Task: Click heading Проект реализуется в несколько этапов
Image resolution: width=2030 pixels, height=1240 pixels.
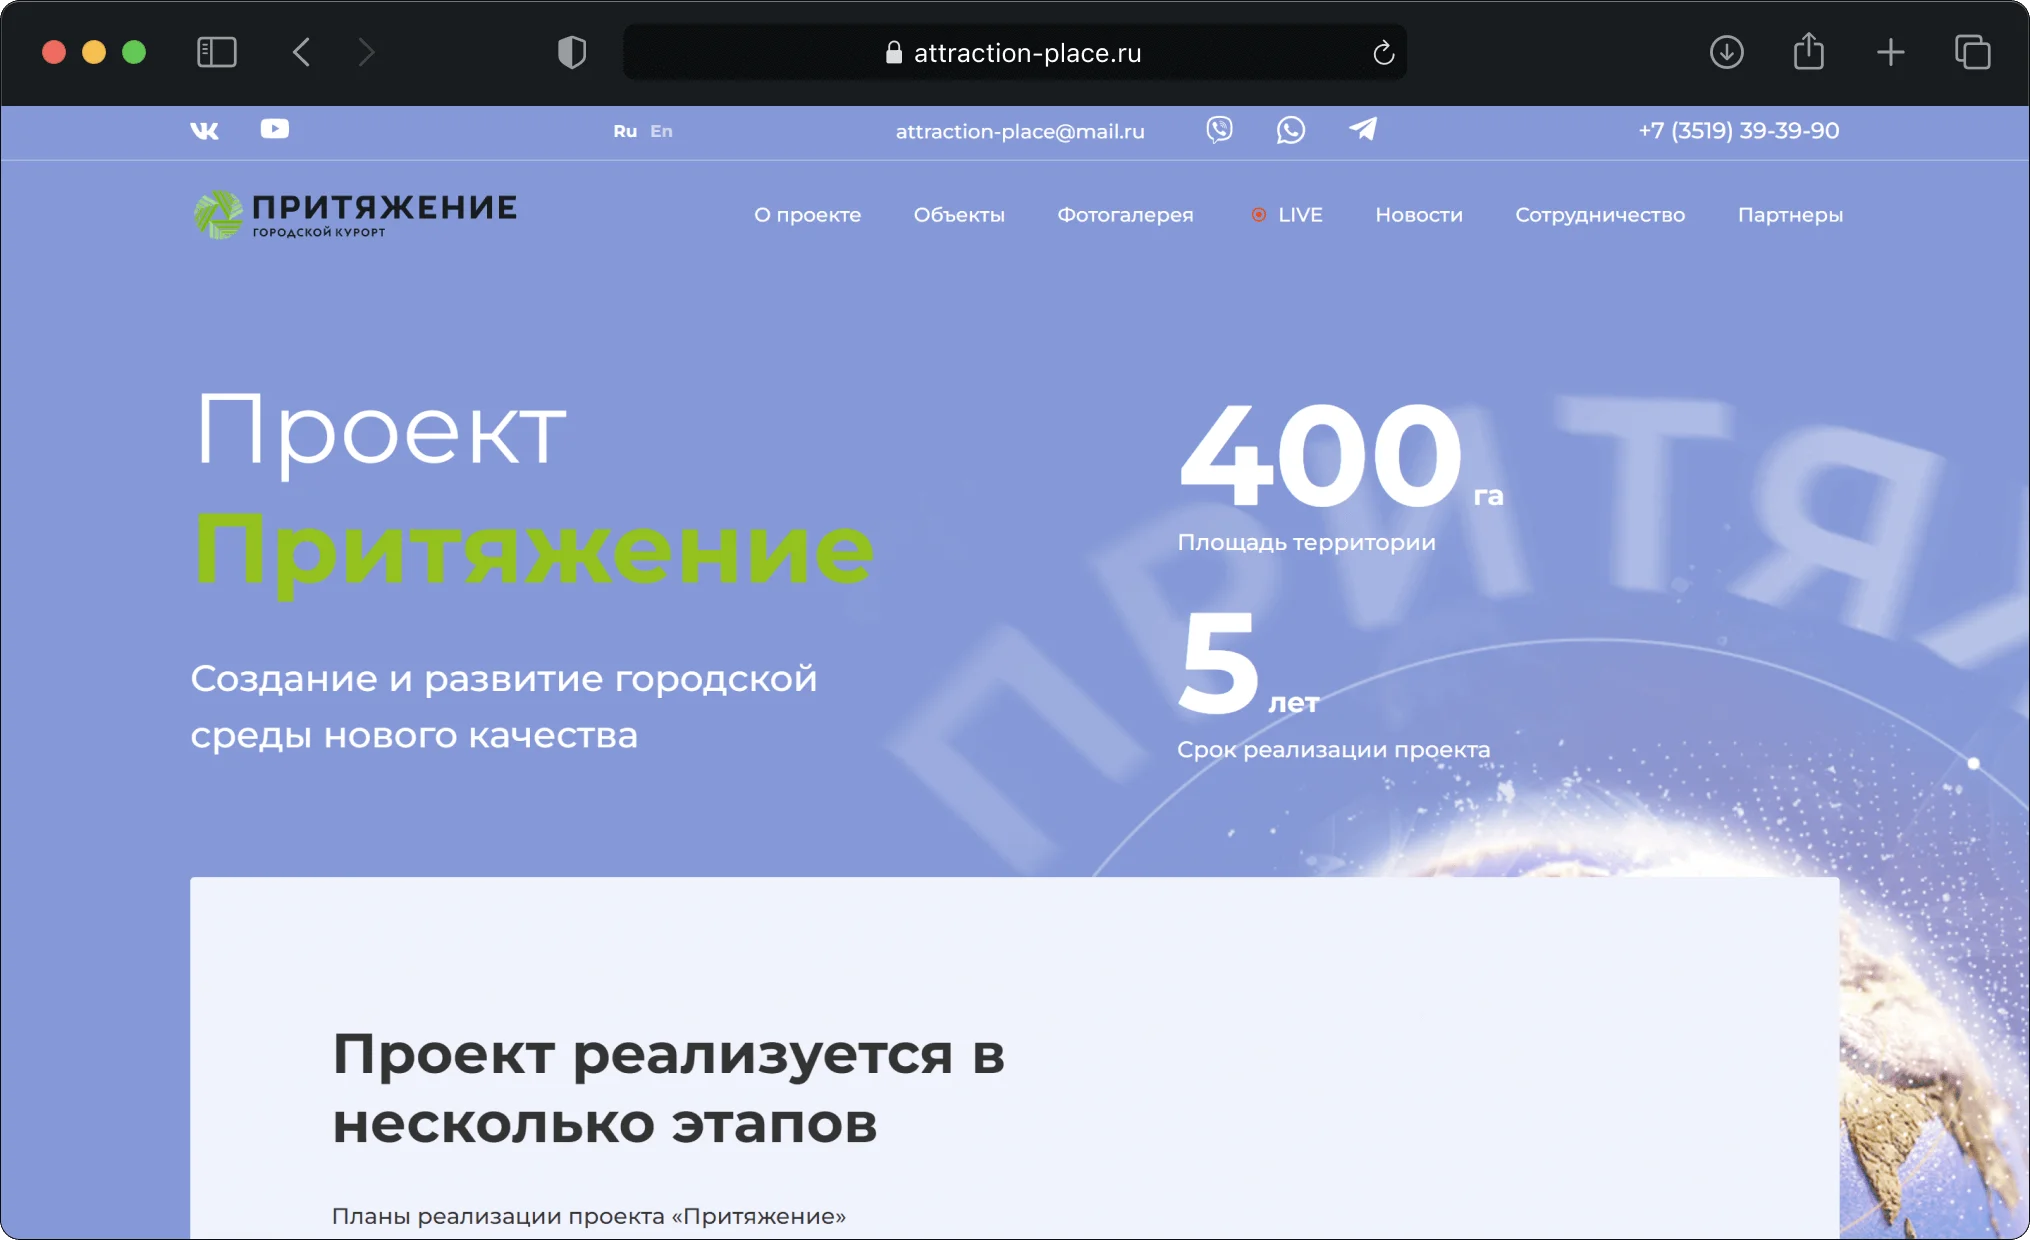Action: pos(668,1088)
